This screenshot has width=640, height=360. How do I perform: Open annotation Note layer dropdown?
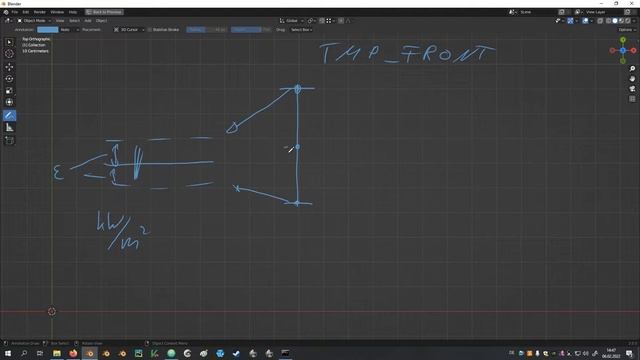(x=69, y=30)
